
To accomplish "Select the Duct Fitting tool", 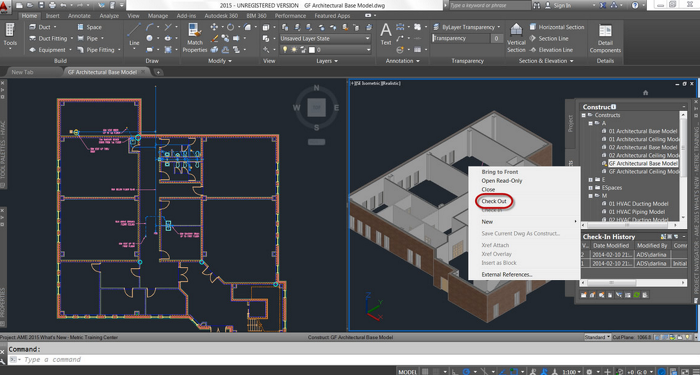I will coord(49,39).
